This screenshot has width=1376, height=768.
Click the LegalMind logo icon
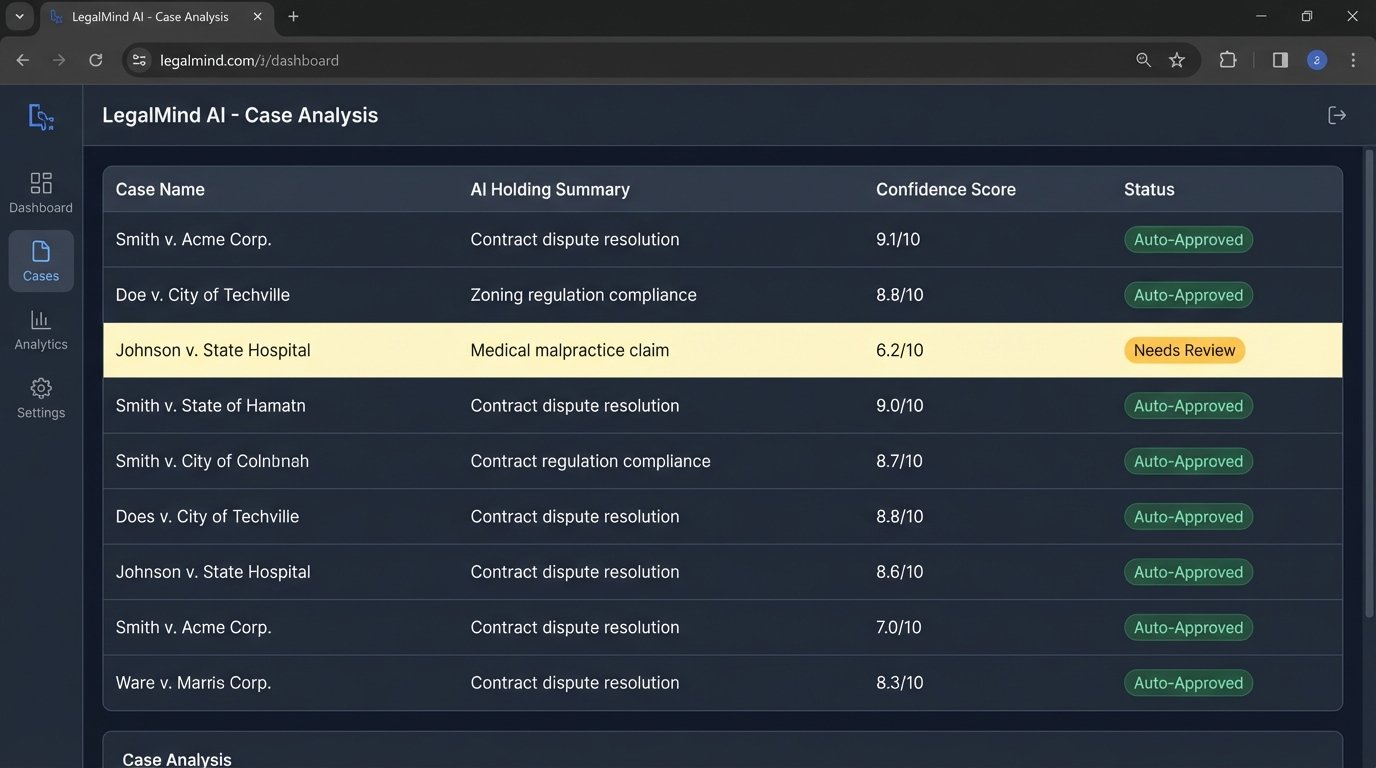pyautogui.click(x=40, y=117)
